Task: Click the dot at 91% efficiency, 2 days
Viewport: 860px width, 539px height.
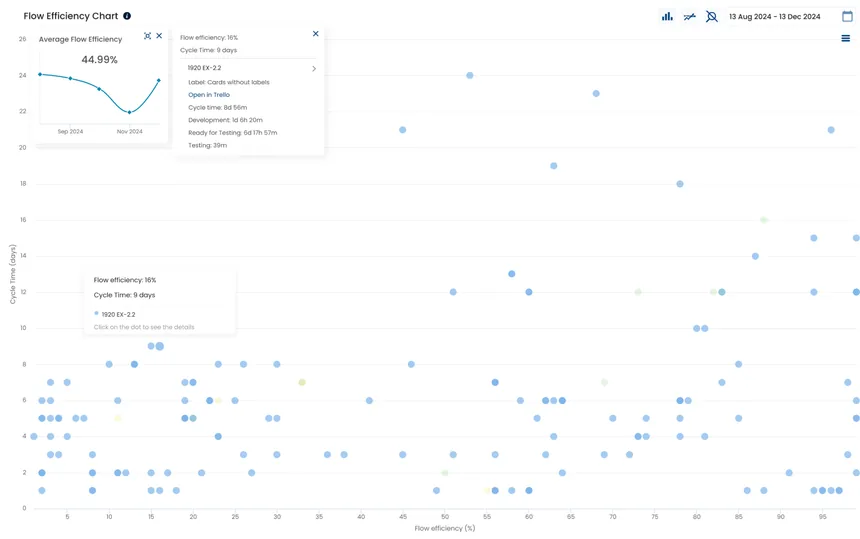Action: tap(789, 473)
